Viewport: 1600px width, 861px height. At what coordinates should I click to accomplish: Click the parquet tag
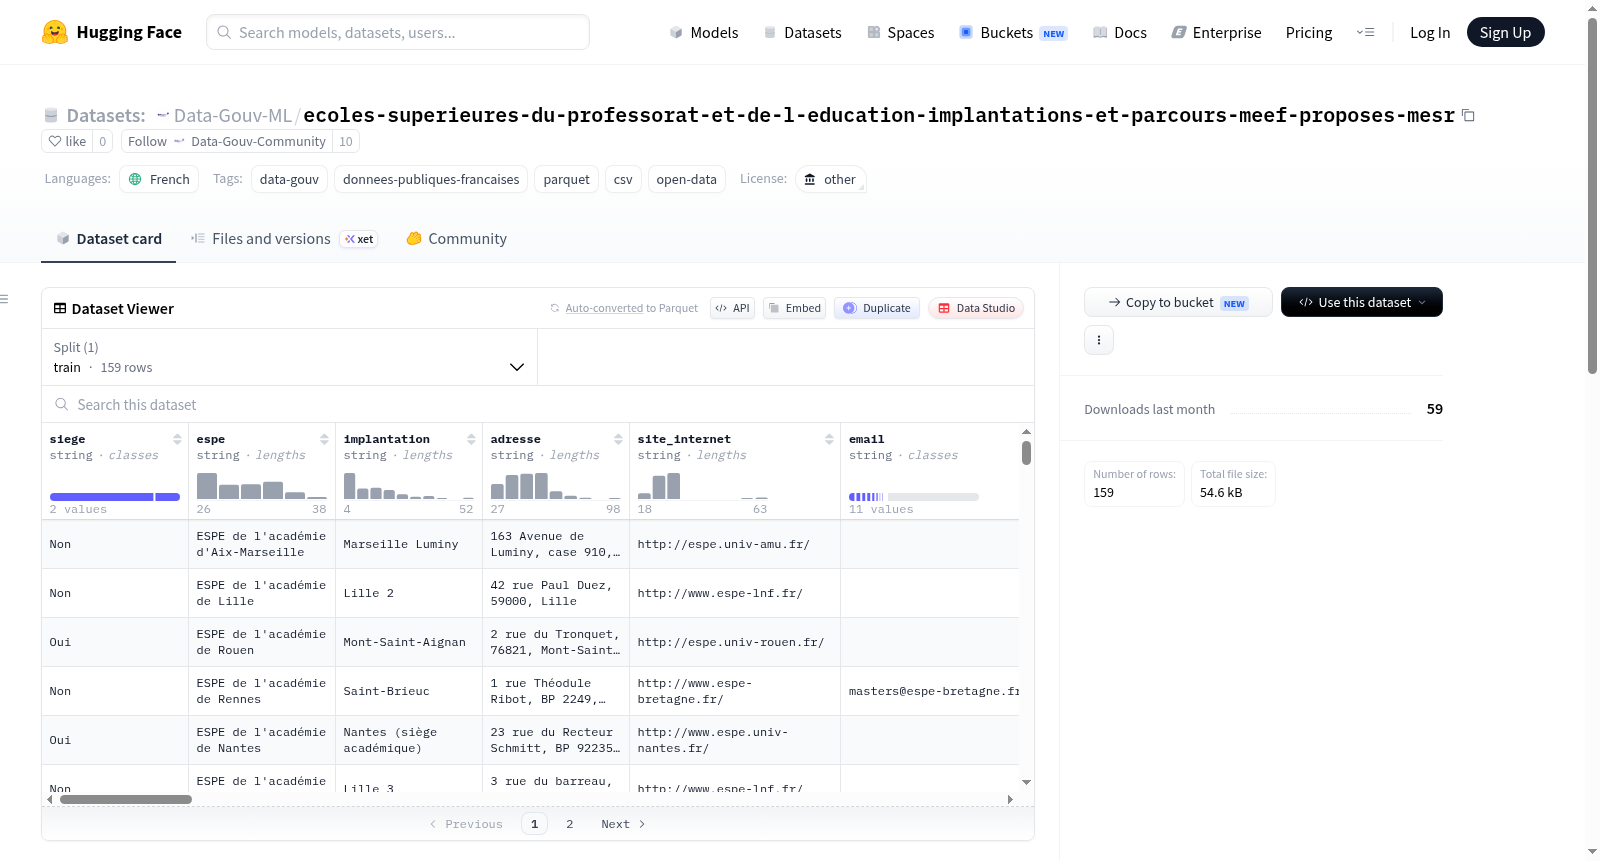point(566,179)
